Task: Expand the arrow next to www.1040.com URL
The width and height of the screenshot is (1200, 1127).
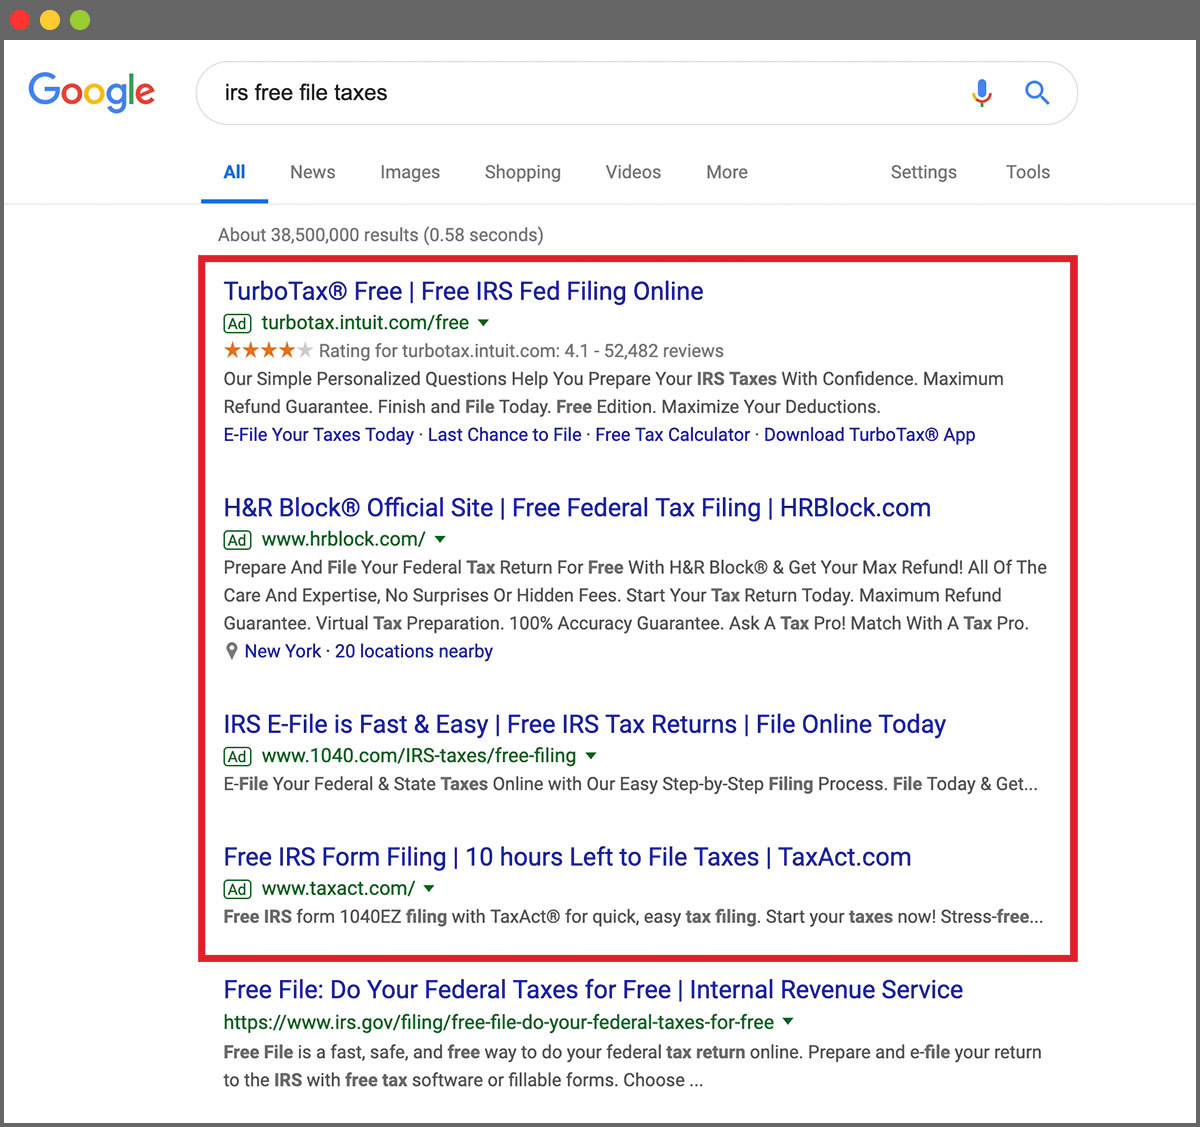Action: tap(591, 756)
